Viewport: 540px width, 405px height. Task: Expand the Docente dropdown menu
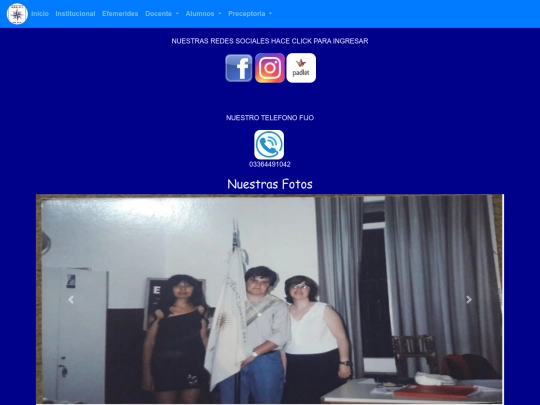point(162,14)
